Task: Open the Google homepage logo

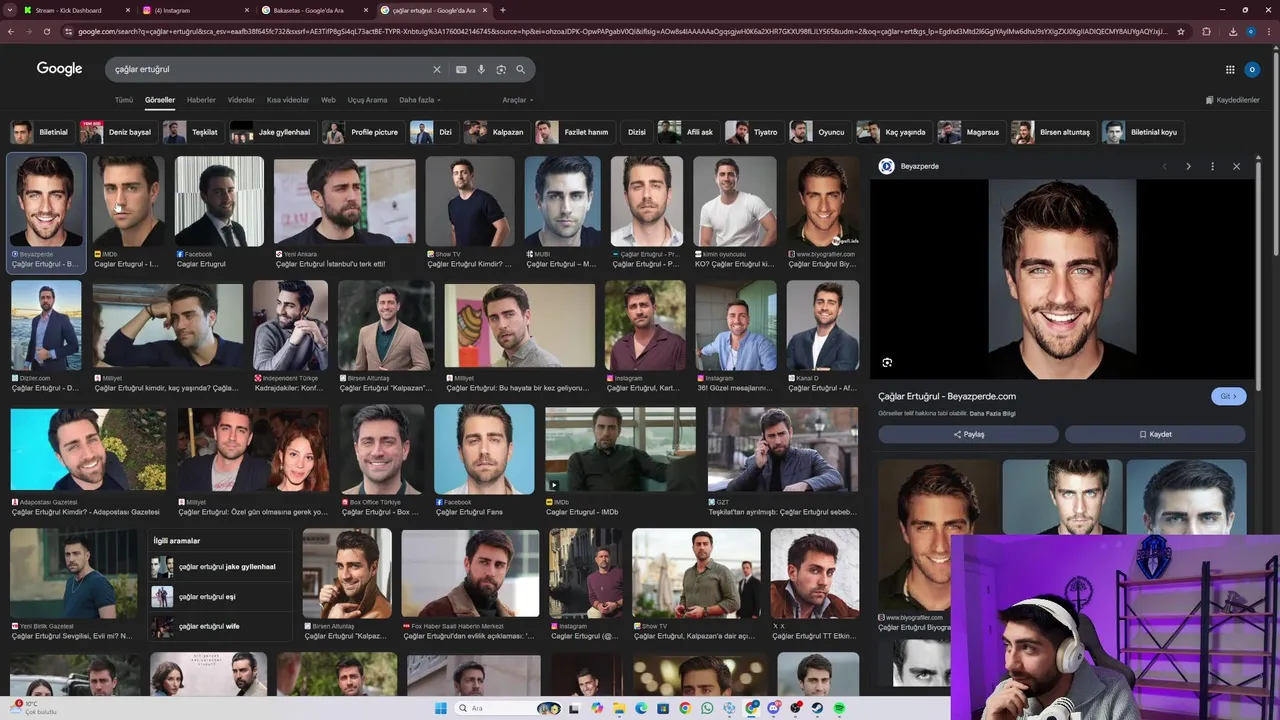Action: [x=59, y=69]
